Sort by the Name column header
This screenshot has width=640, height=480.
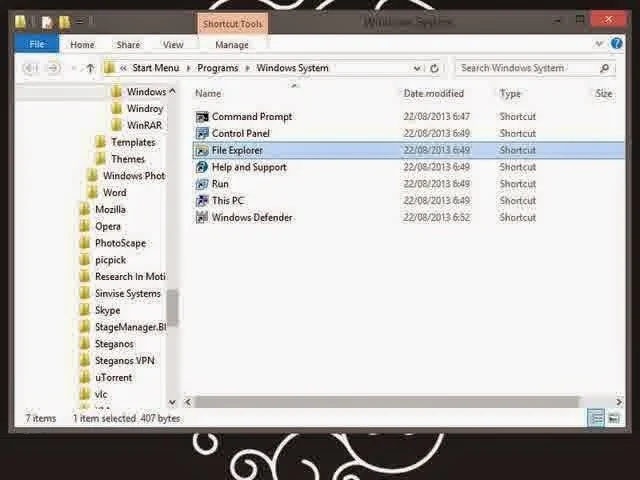[x=208, y=93]
